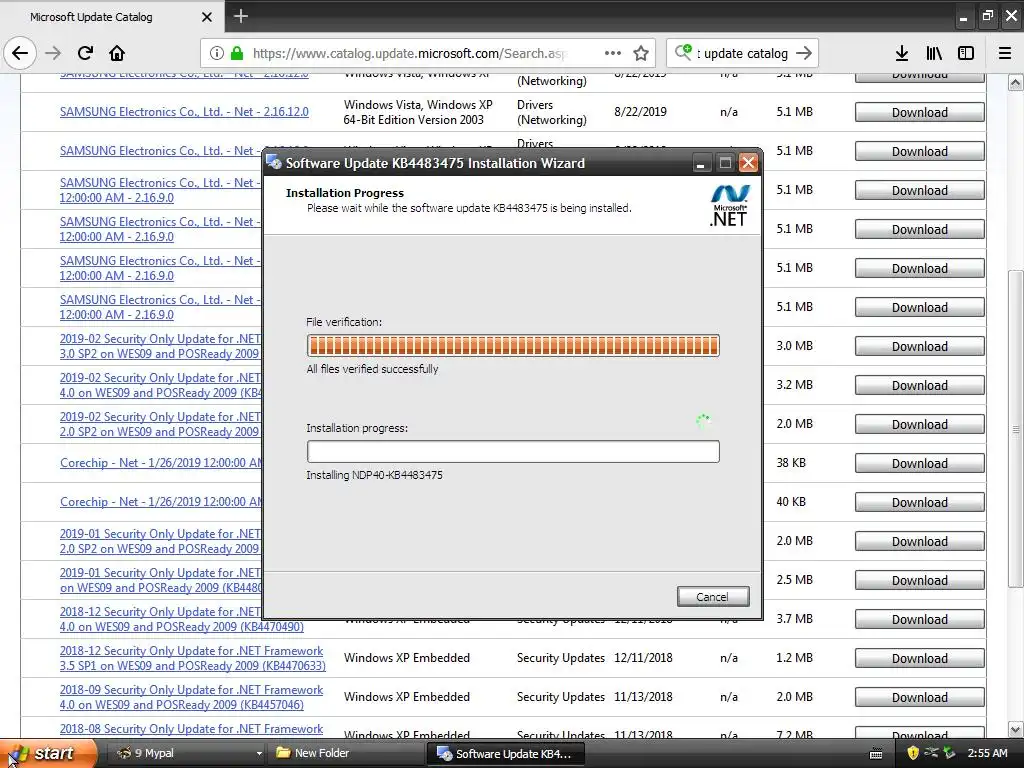Open the home page icon
1024x768 pixels.
[x=117, y=53]
